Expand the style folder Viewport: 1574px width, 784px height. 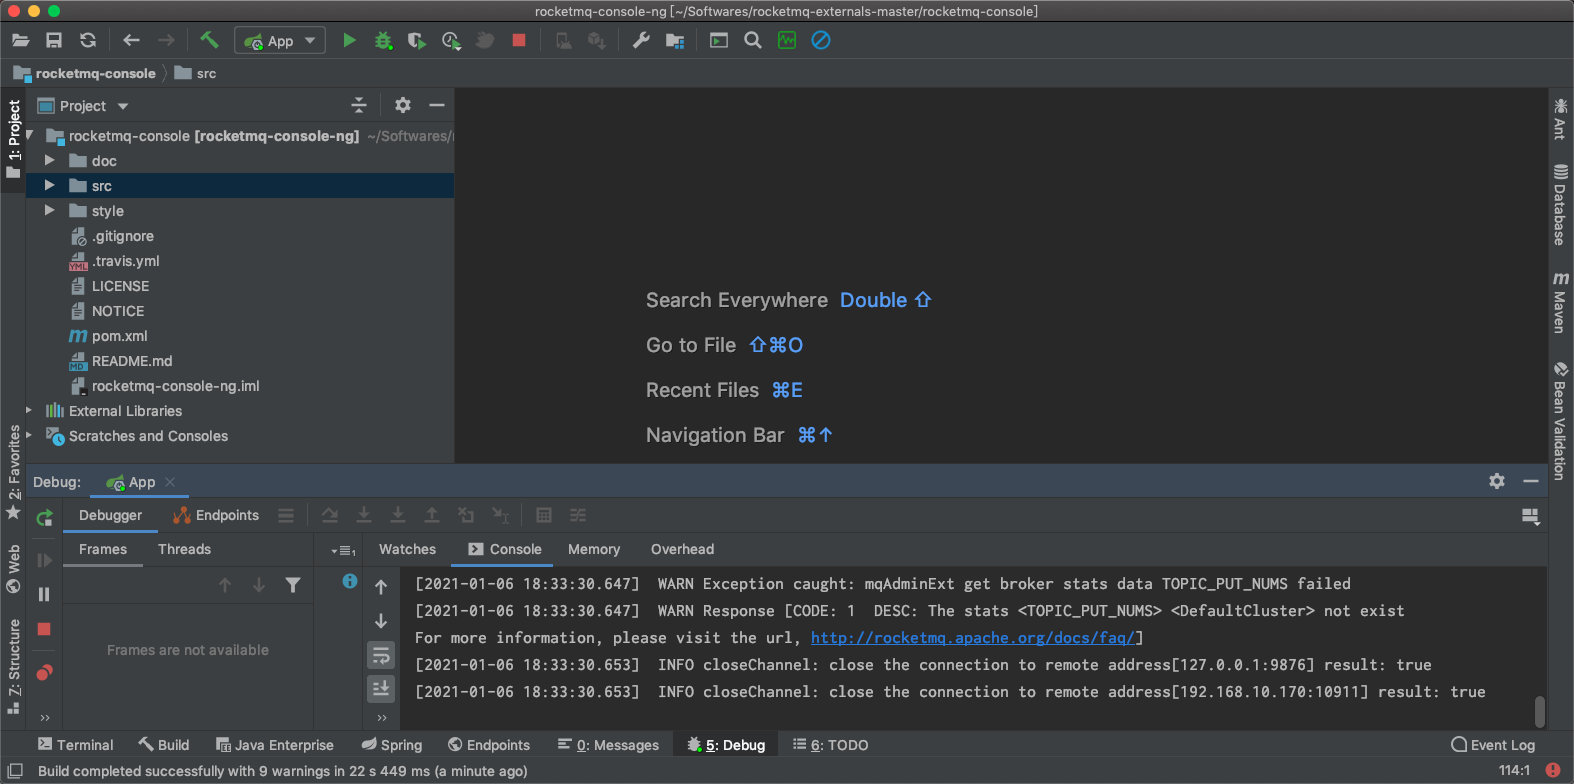tap(49, 210)
